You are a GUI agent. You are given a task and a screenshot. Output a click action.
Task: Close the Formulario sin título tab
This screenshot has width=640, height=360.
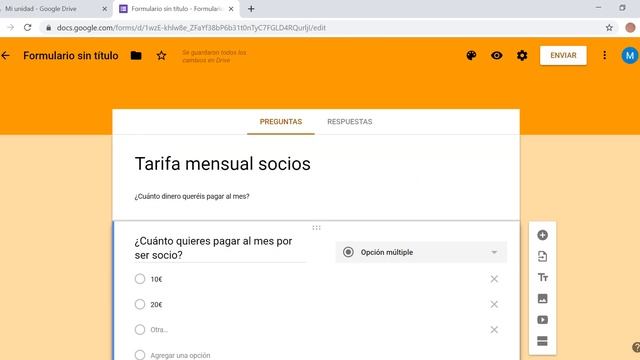pos(231,9)
